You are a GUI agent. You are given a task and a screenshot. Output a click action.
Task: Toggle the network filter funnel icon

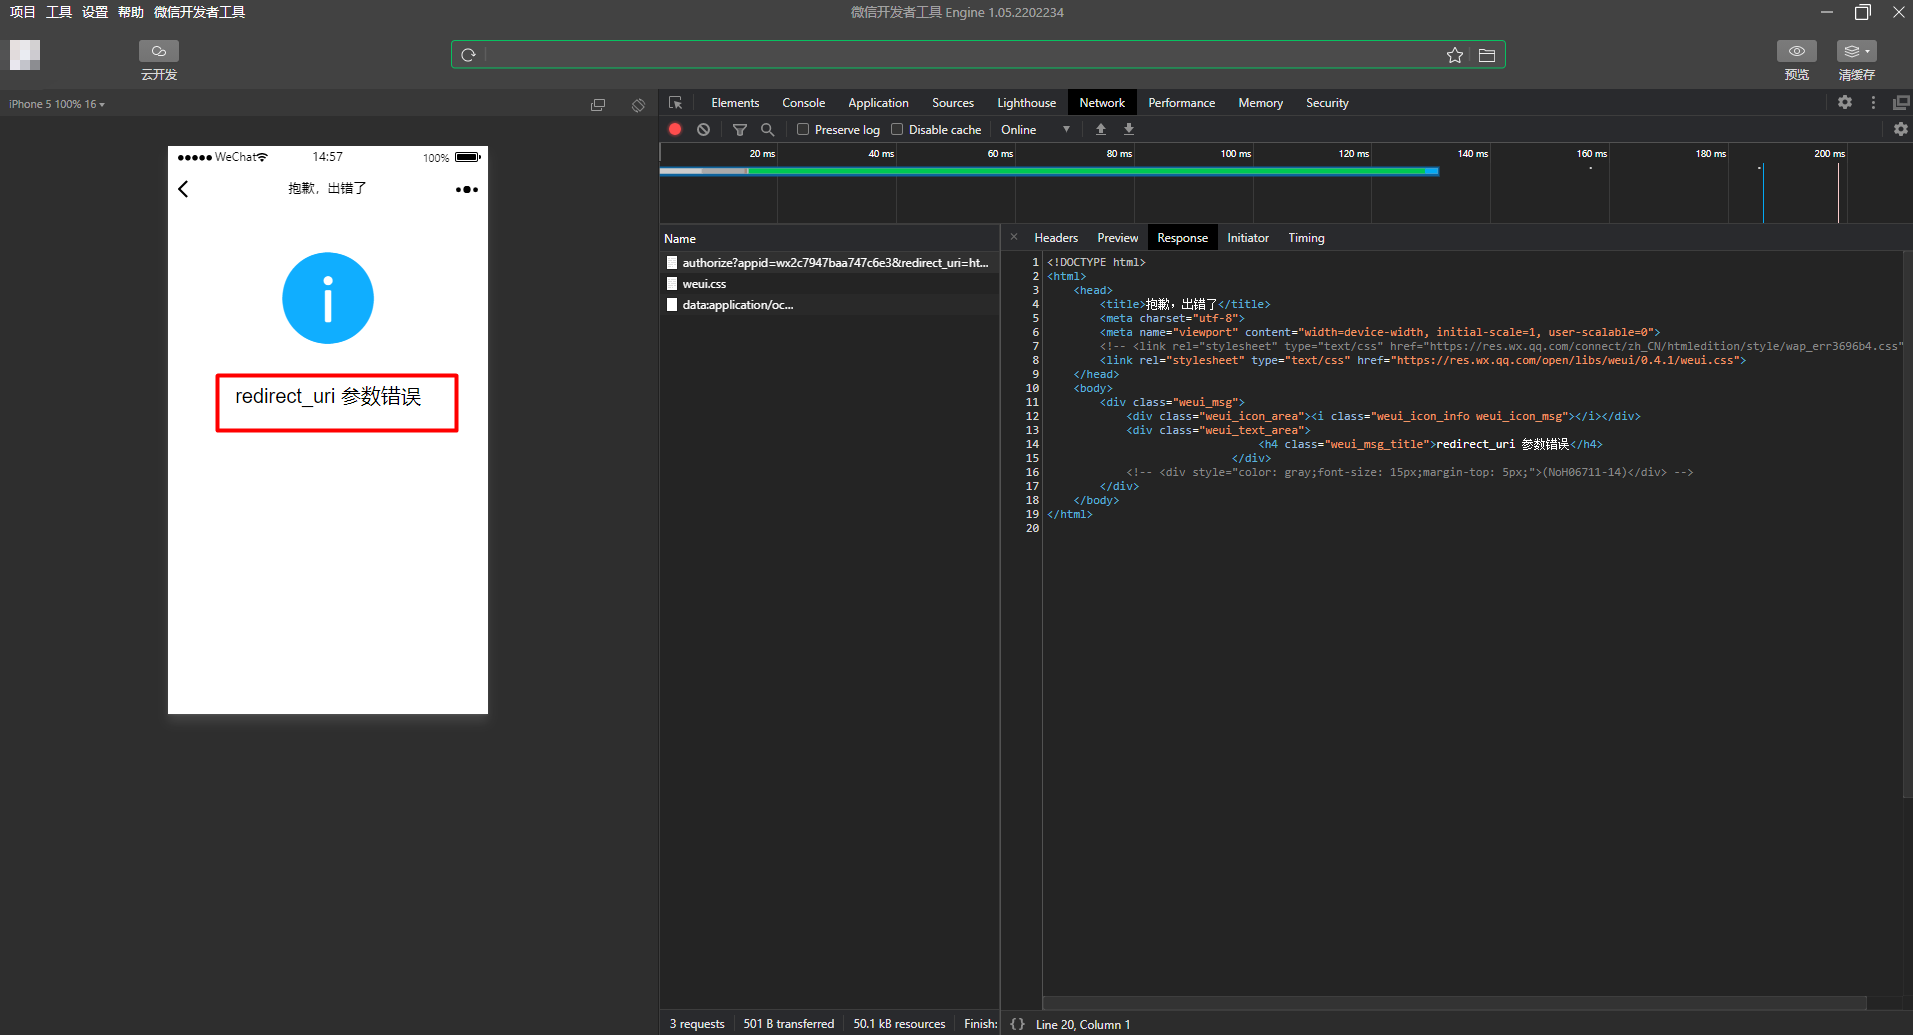pos(740,129)
